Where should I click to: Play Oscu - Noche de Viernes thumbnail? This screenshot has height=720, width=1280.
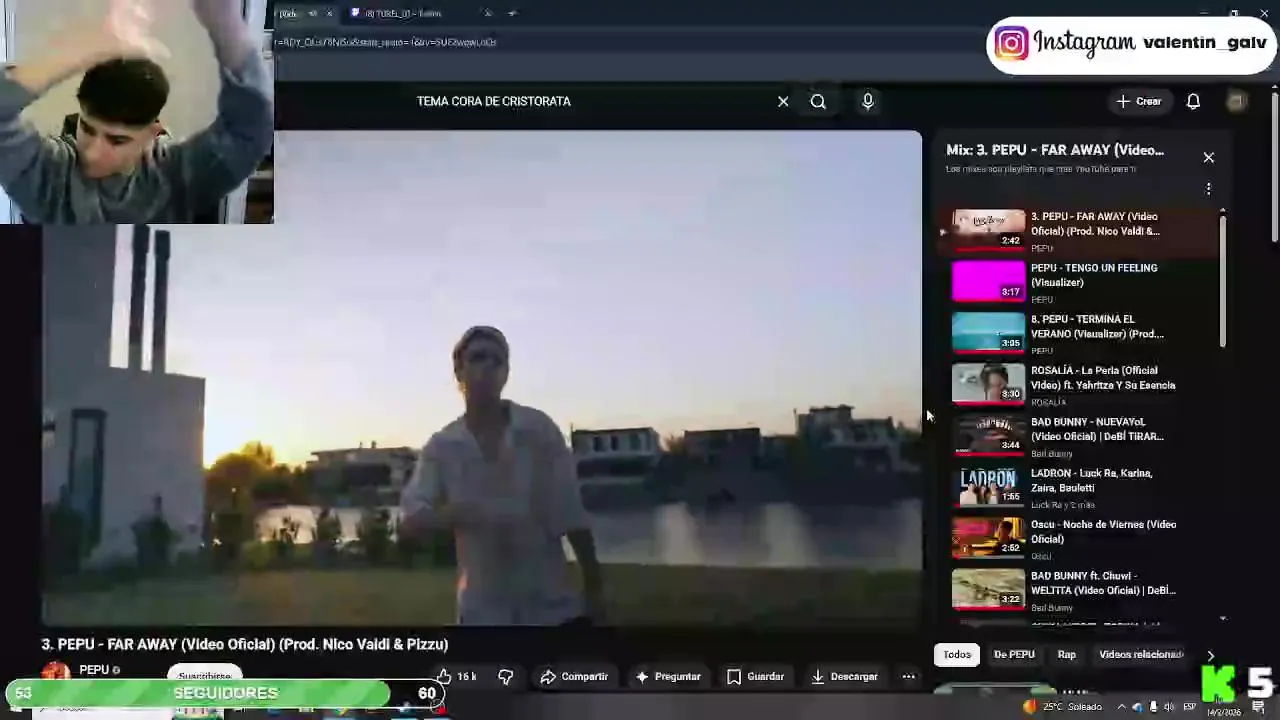[x=988, y=537]
